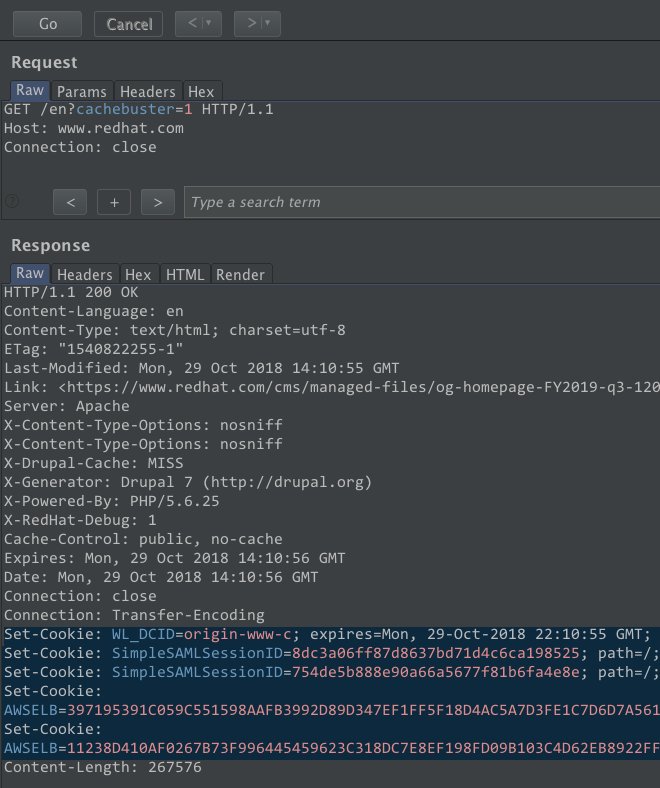Open the back history dropdown arrow
This screenshot has height=788, width=660.
[209, 23]
